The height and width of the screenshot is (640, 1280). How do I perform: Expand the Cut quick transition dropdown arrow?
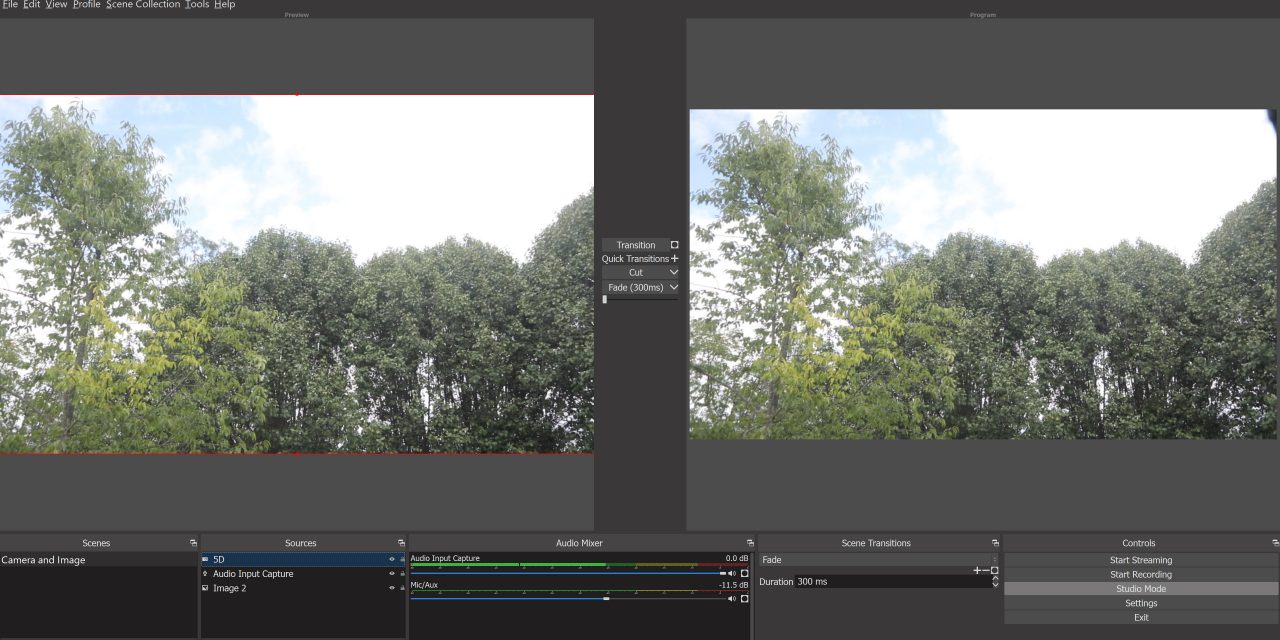pos(674,272)
